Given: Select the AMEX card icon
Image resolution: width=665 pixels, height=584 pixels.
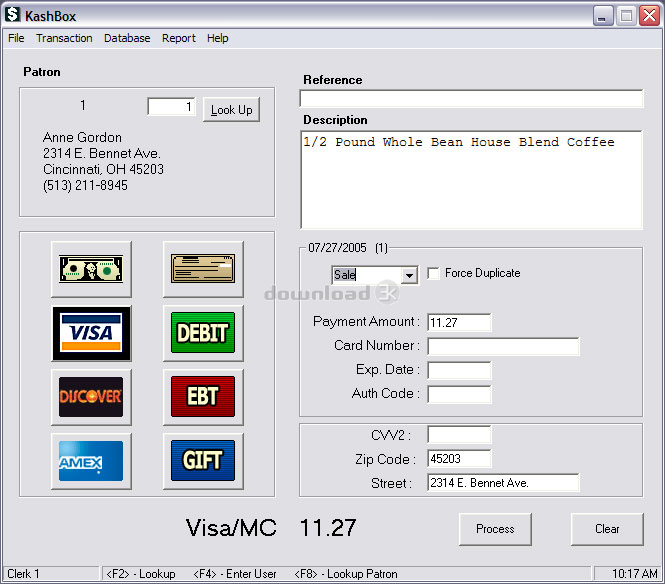Looking at the screenshot, I should pyautogui.click(x=91, y=461).
